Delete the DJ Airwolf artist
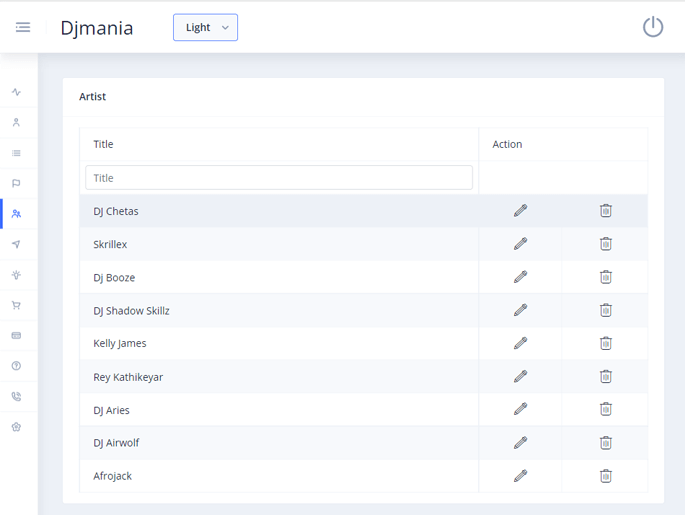Viewport: 685px width, 515px height. [605, 443]
